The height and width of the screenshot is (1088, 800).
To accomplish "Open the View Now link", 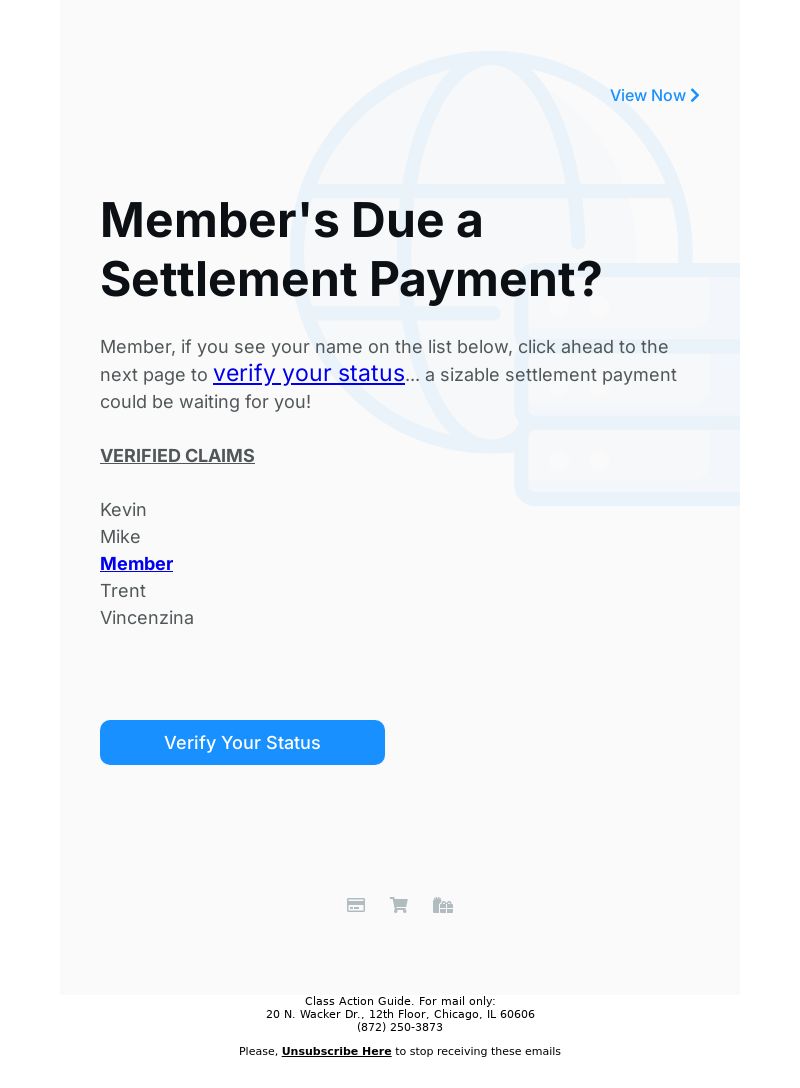I will coord(654,95).
